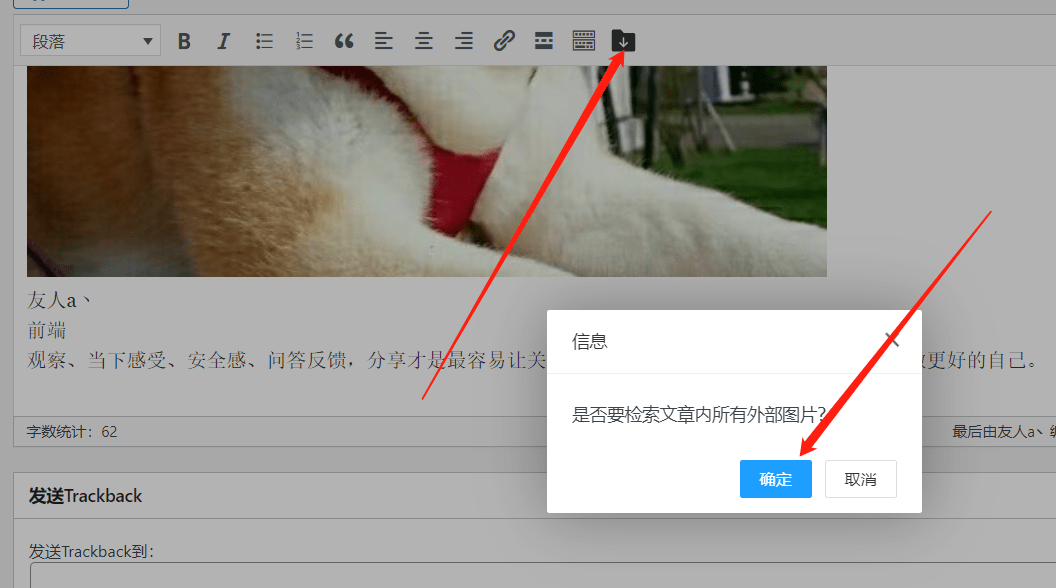The width and height of the screenshot is (1056, 588).
Task: Apply italic formatting
Action: [224, 40]
